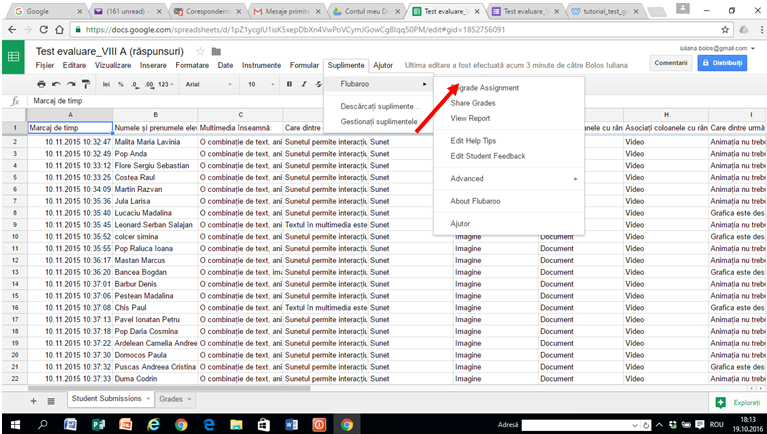
Task: Apply bold with the B icon
Action: 289,84
